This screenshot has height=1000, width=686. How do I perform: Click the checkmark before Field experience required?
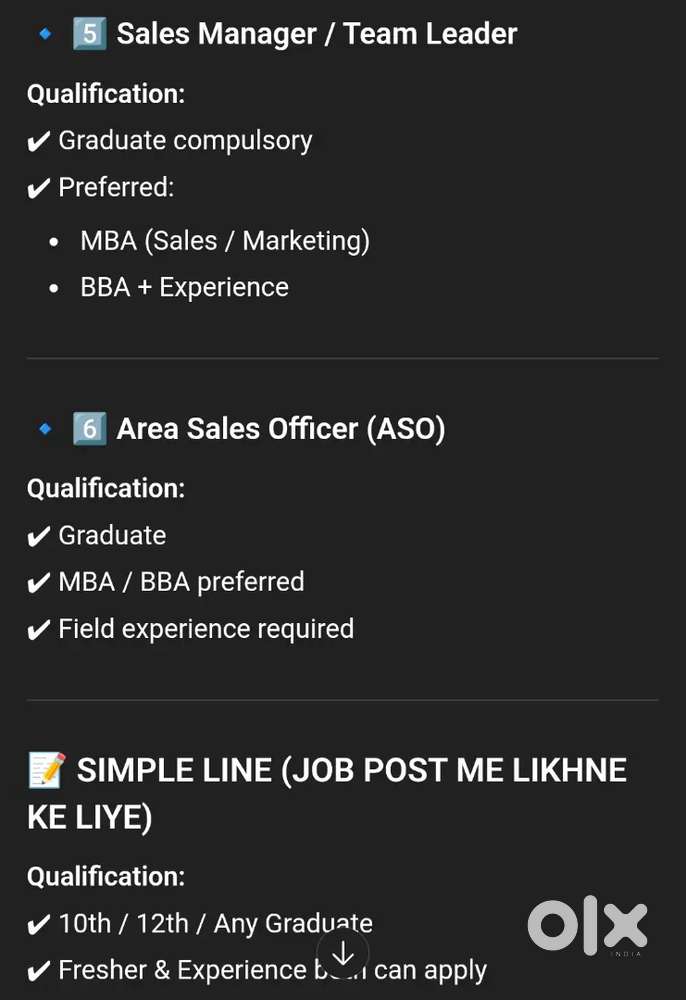[38, 630]
